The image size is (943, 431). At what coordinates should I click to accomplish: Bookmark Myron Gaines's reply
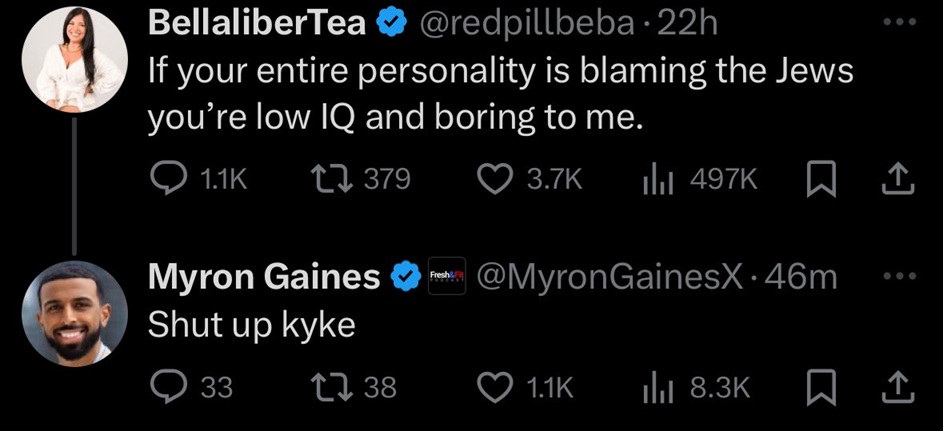pos(818,386)
